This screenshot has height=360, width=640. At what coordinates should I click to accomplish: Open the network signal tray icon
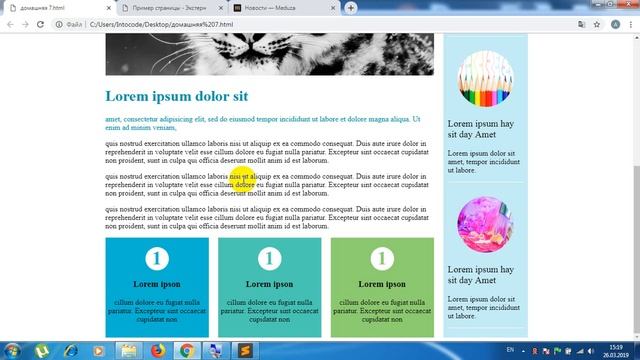[580, 351]
